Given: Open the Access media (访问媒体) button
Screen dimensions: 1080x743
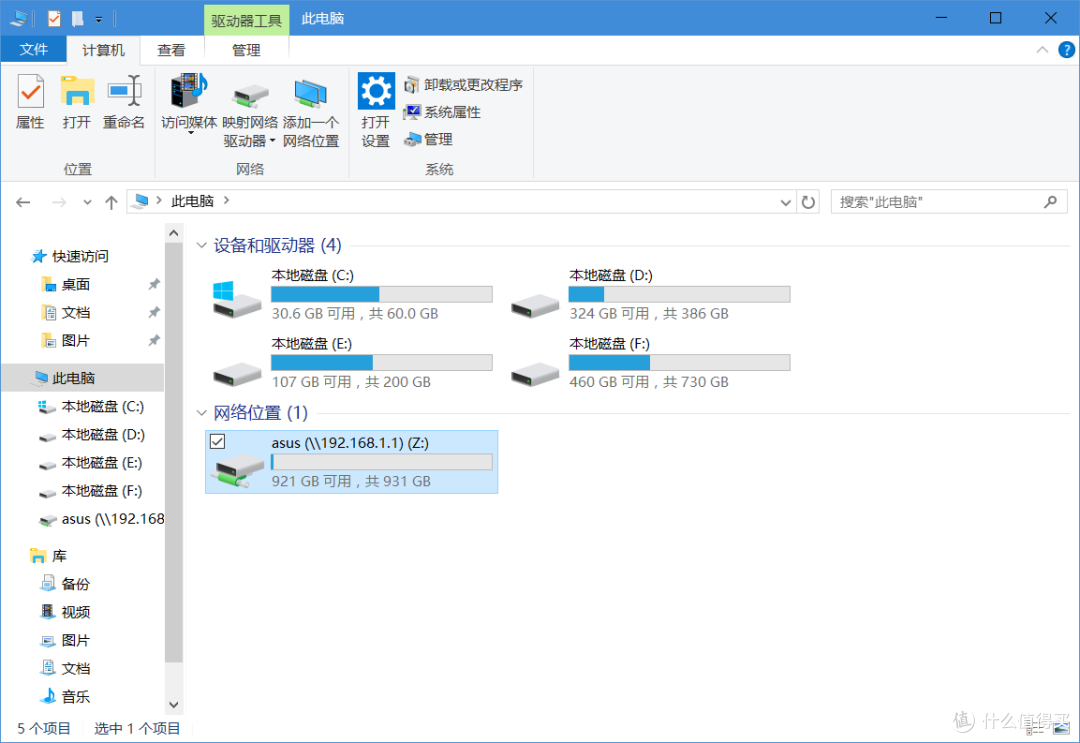Looking at the screenshot, I should tap(189, 103).
